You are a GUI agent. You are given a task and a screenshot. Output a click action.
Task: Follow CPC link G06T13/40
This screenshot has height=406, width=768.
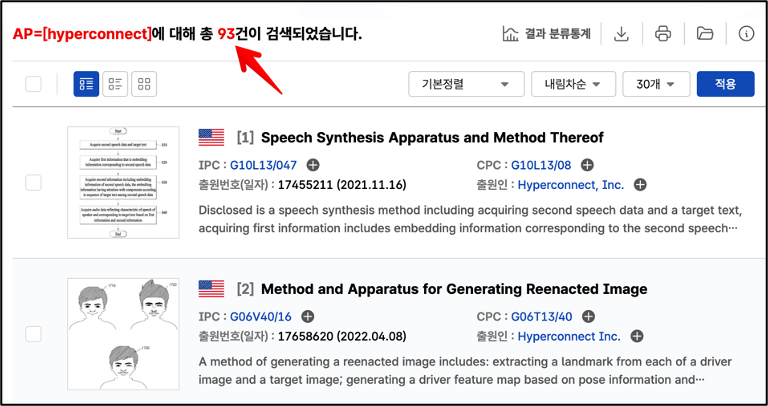pyautogui.click(x=542, y=317)
